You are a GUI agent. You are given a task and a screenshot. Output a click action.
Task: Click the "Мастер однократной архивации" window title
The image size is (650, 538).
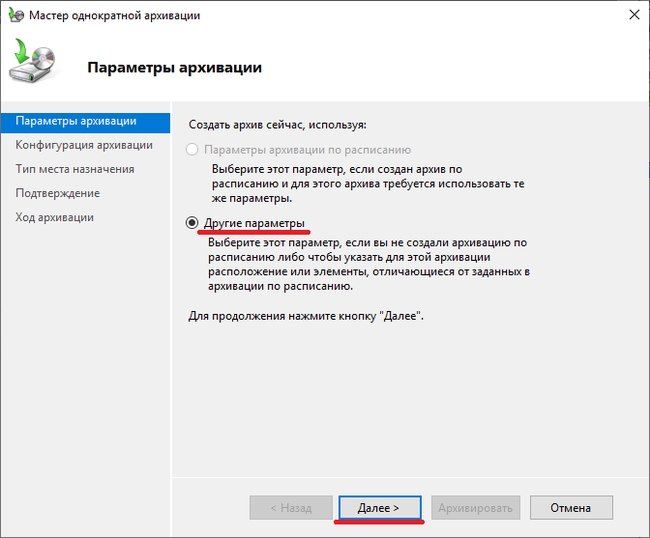tap(113, 16)
